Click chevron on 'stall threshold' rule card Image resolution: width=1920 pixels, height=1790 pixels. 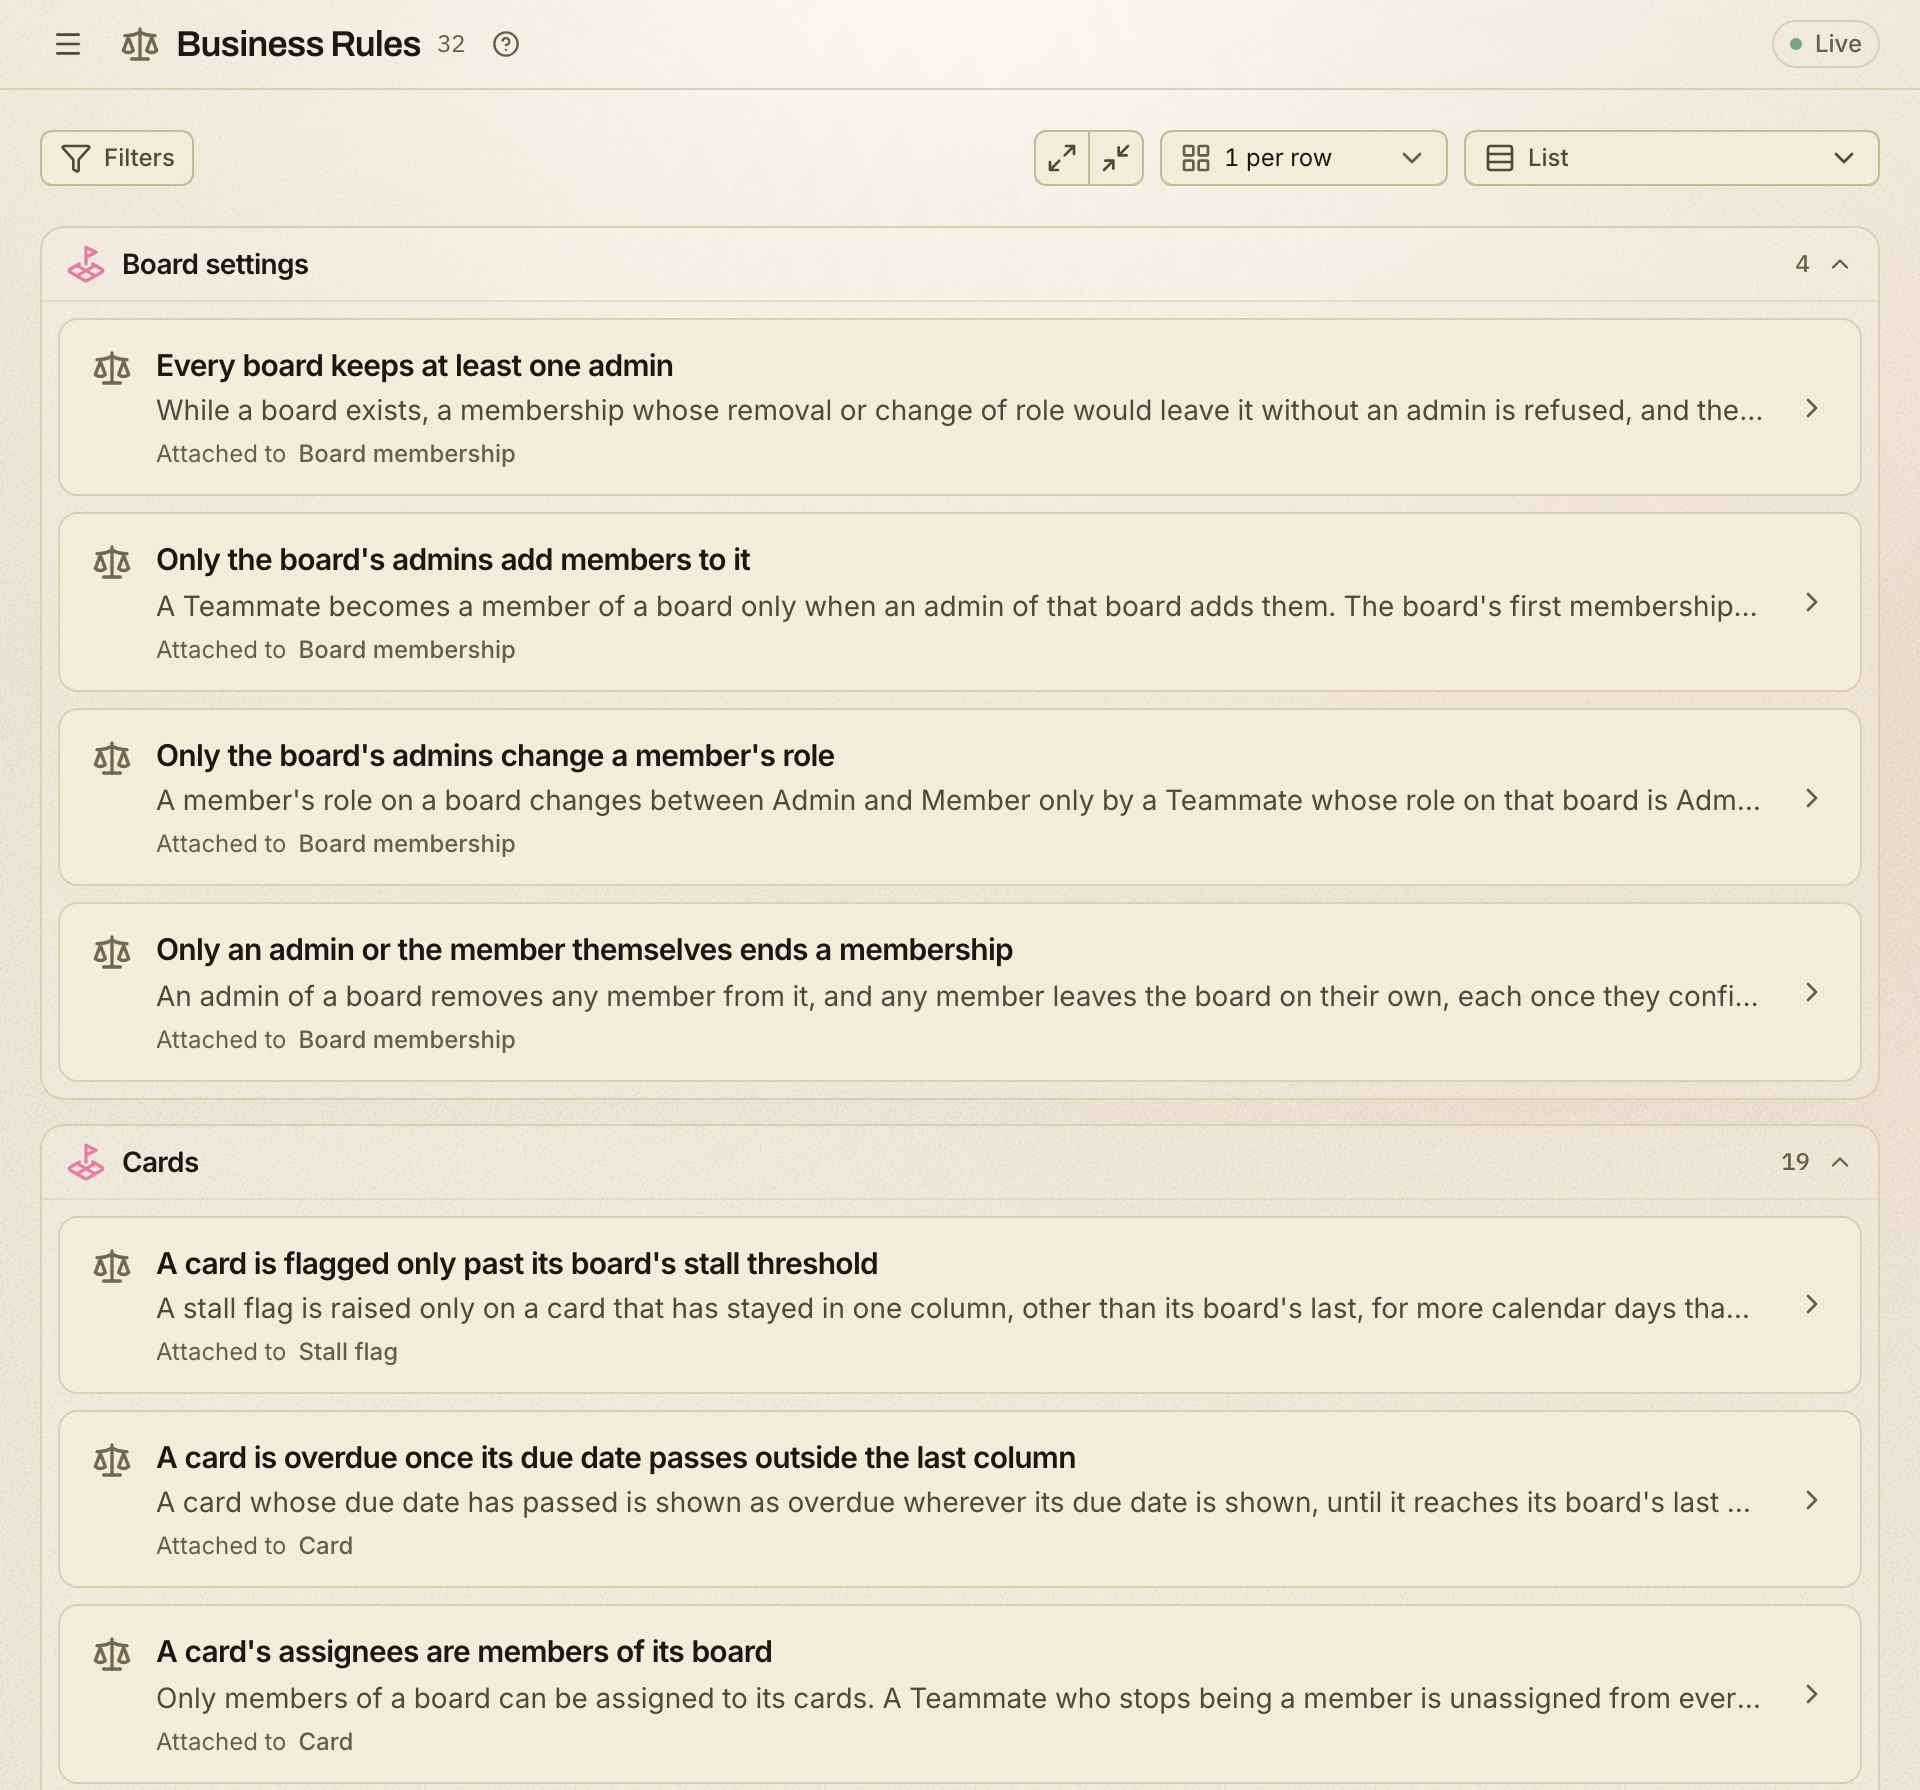pyautogui.click(x=1812, y=1304)
